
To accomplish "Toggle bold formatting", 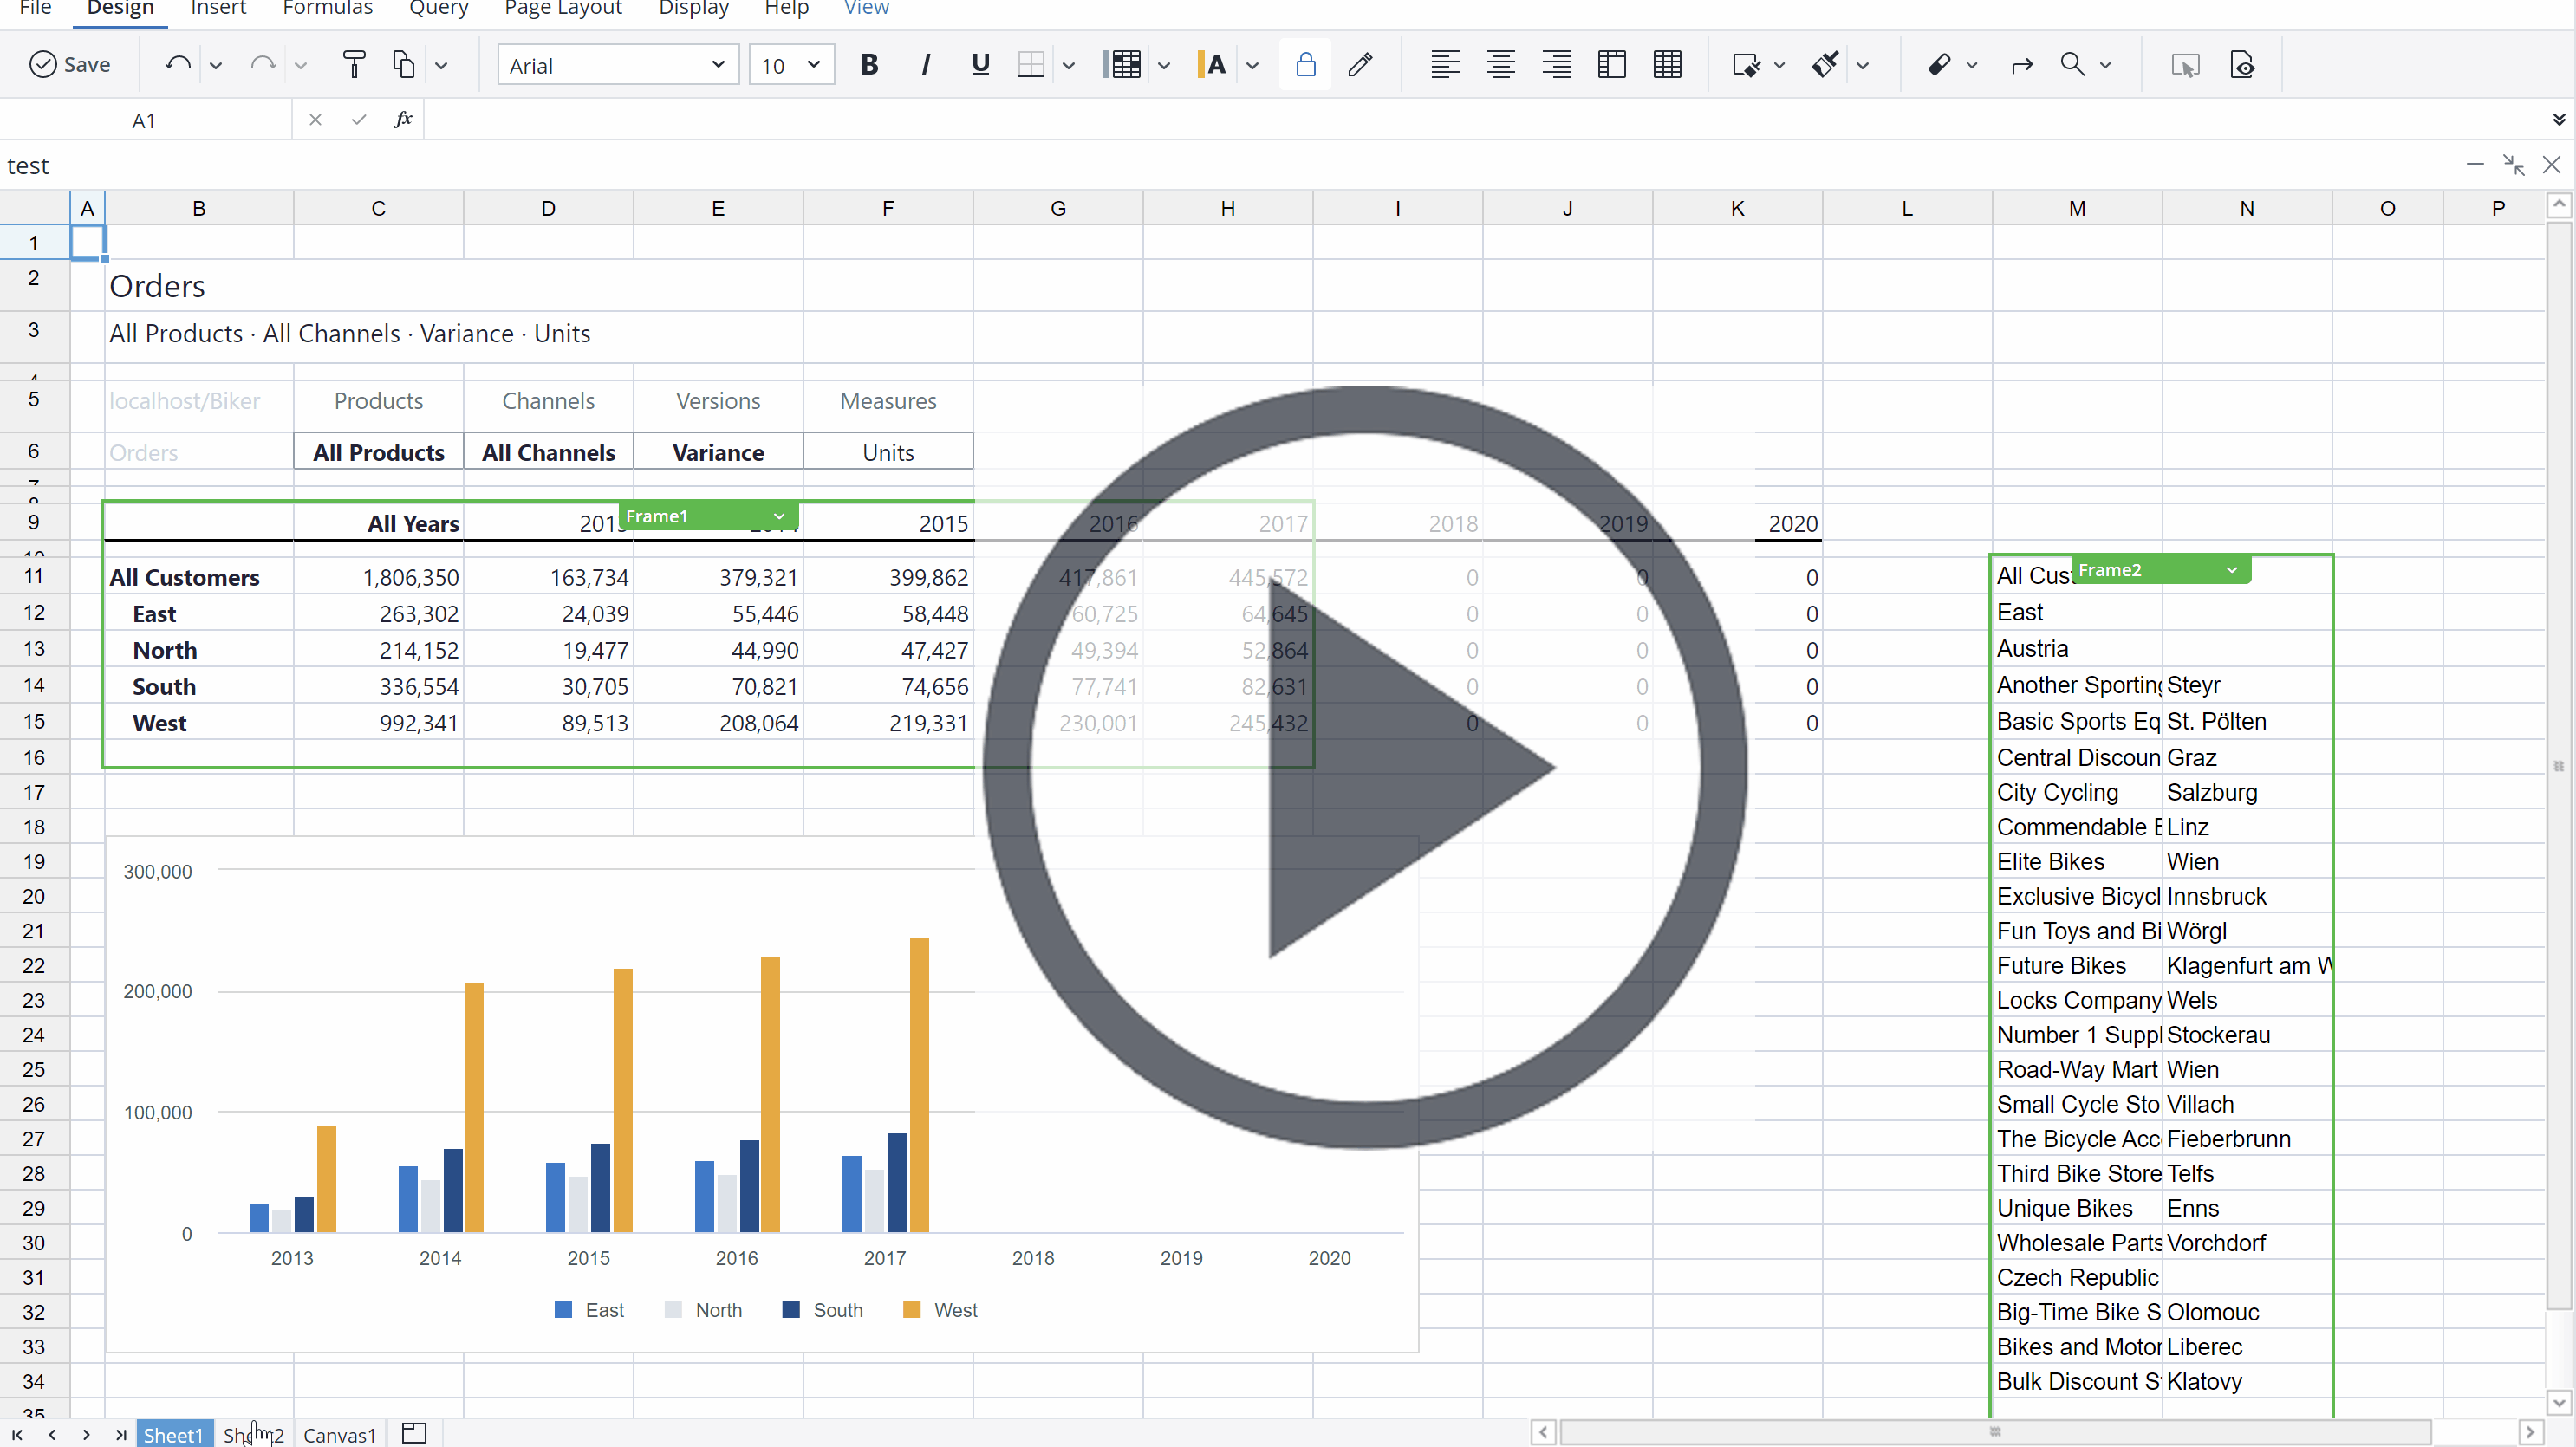I will (869, 65).
